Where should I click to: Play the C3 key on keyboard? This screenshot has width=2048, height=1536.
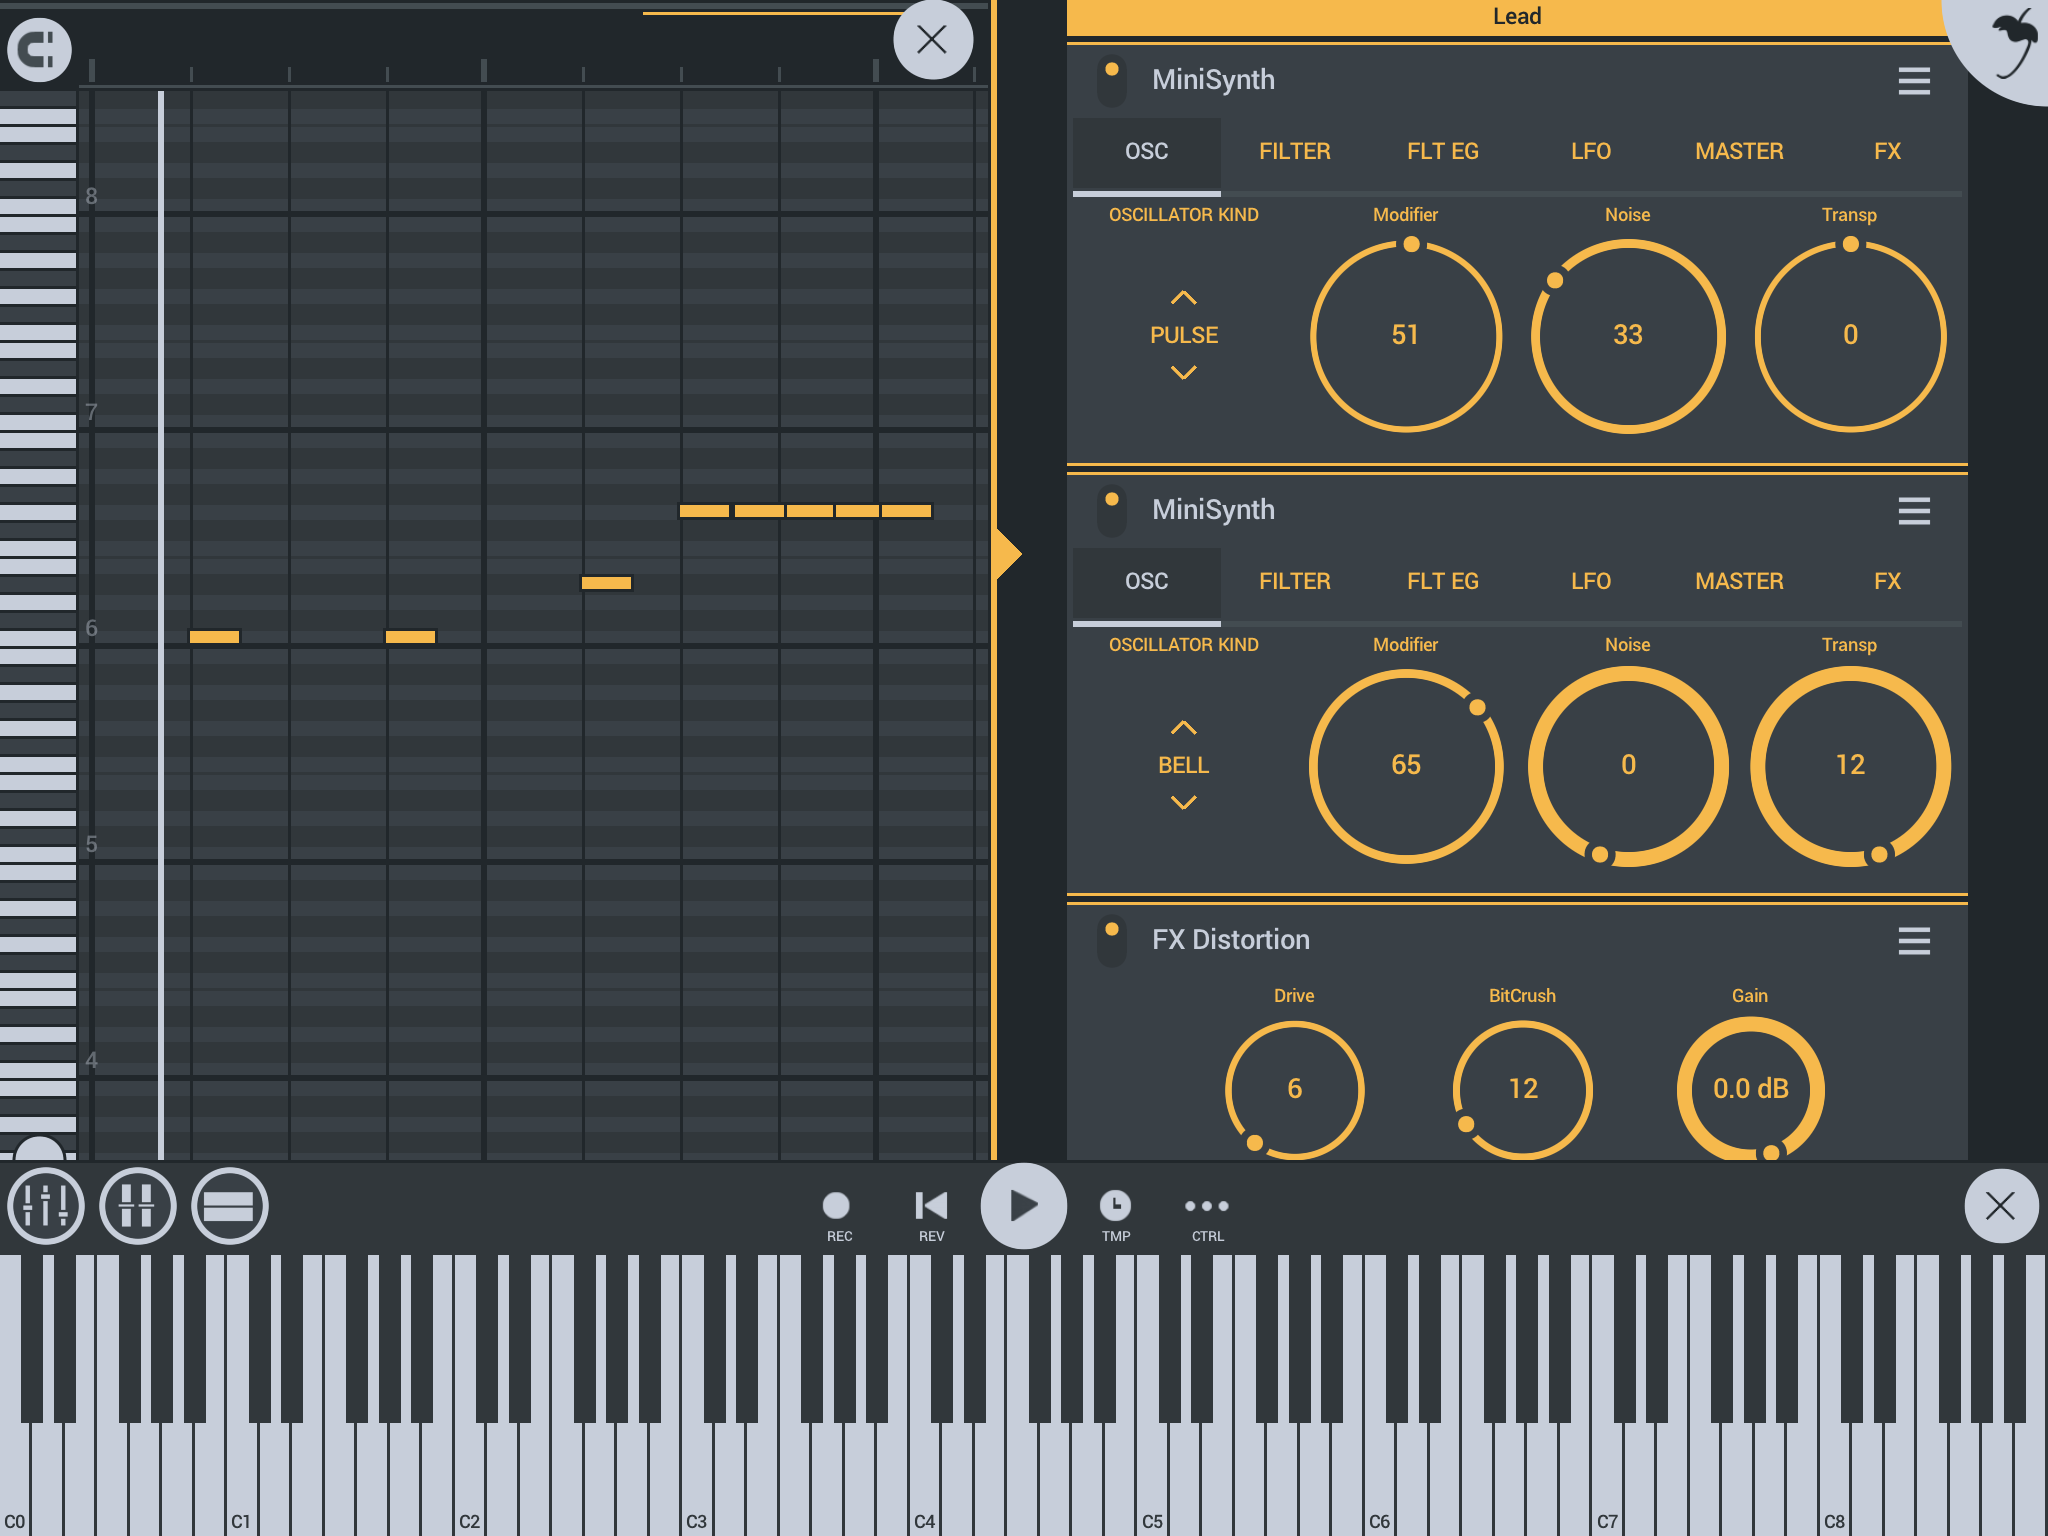click(697, 1480)
